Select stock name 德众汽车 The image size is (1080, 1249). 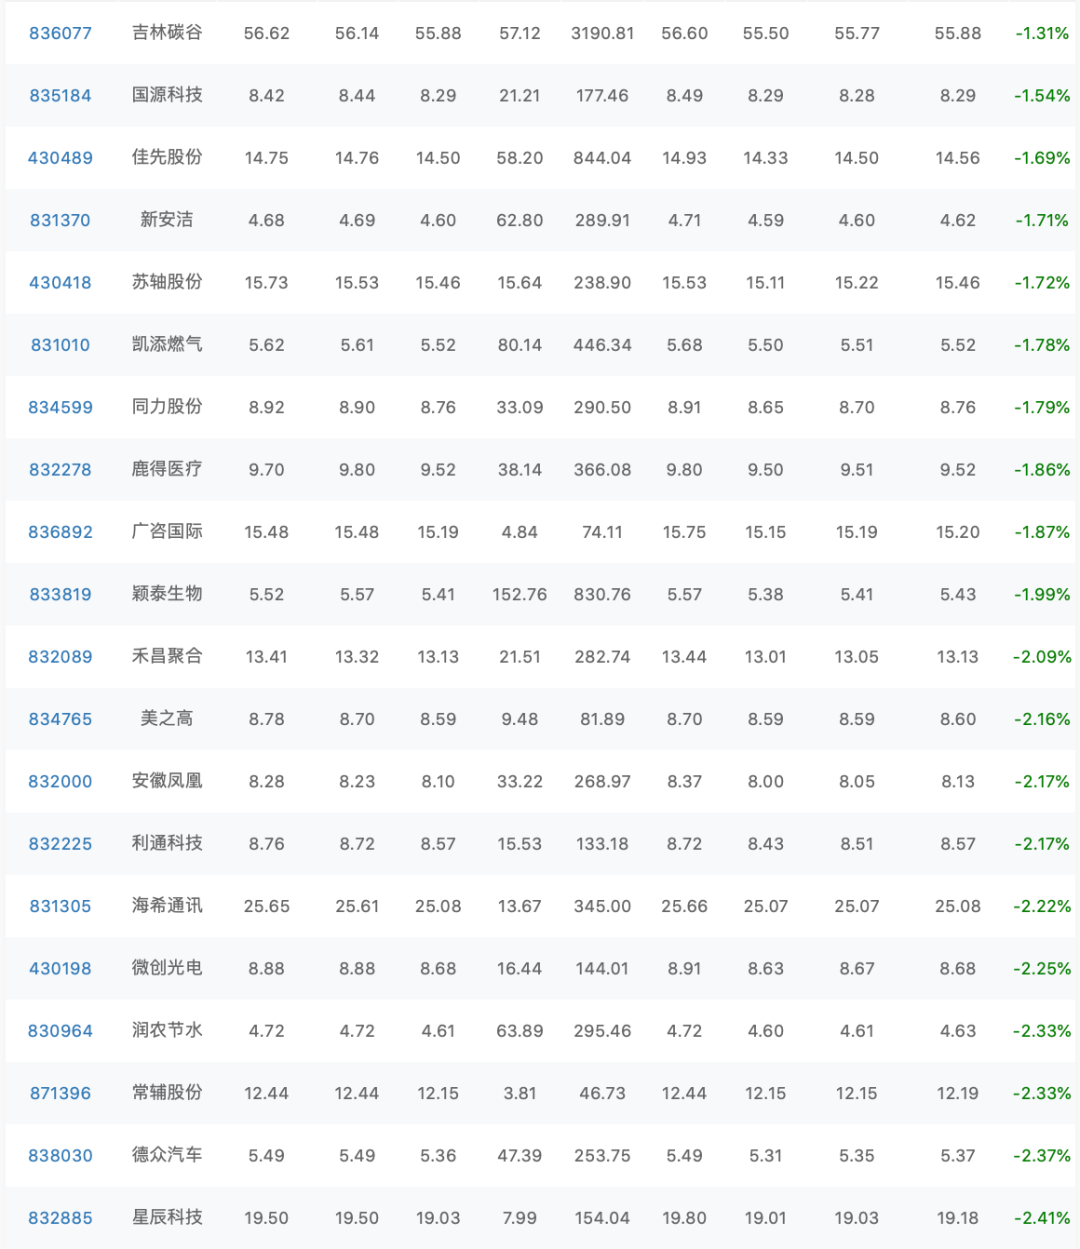(x=167, y=1154)
